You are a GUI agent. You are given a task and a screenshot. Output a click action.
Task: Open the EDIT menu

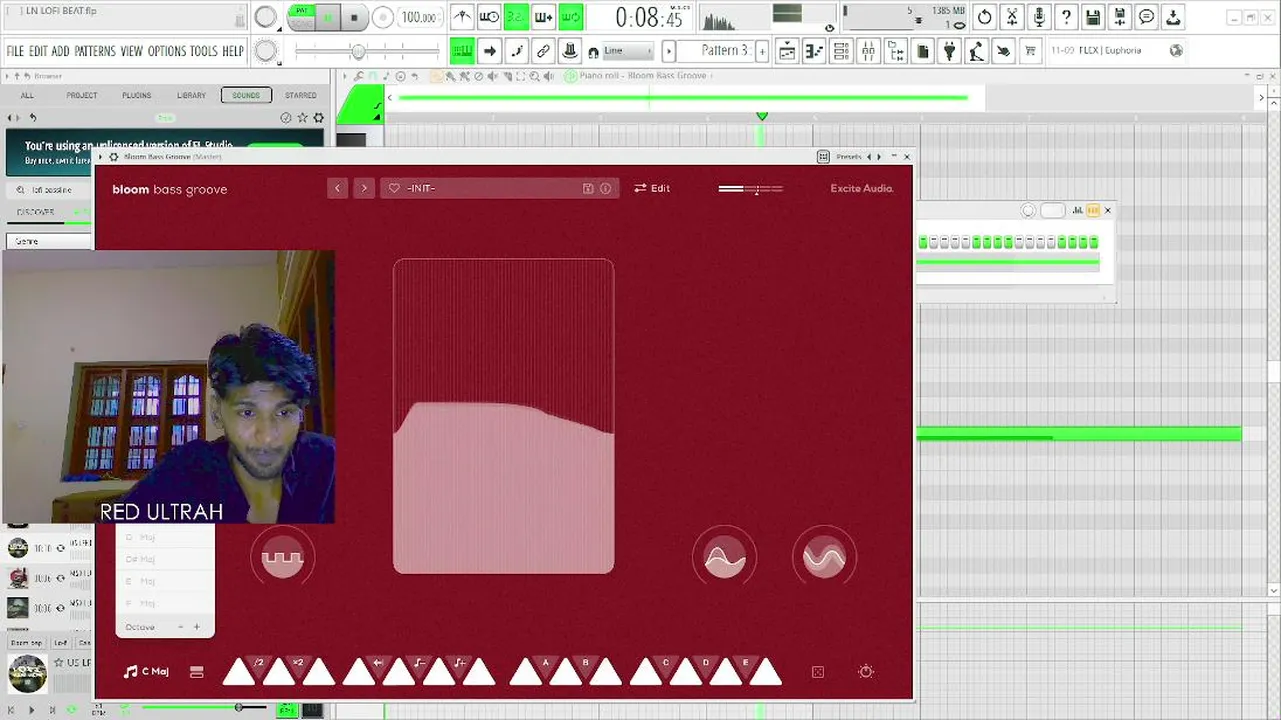click(x=38, y=51)
